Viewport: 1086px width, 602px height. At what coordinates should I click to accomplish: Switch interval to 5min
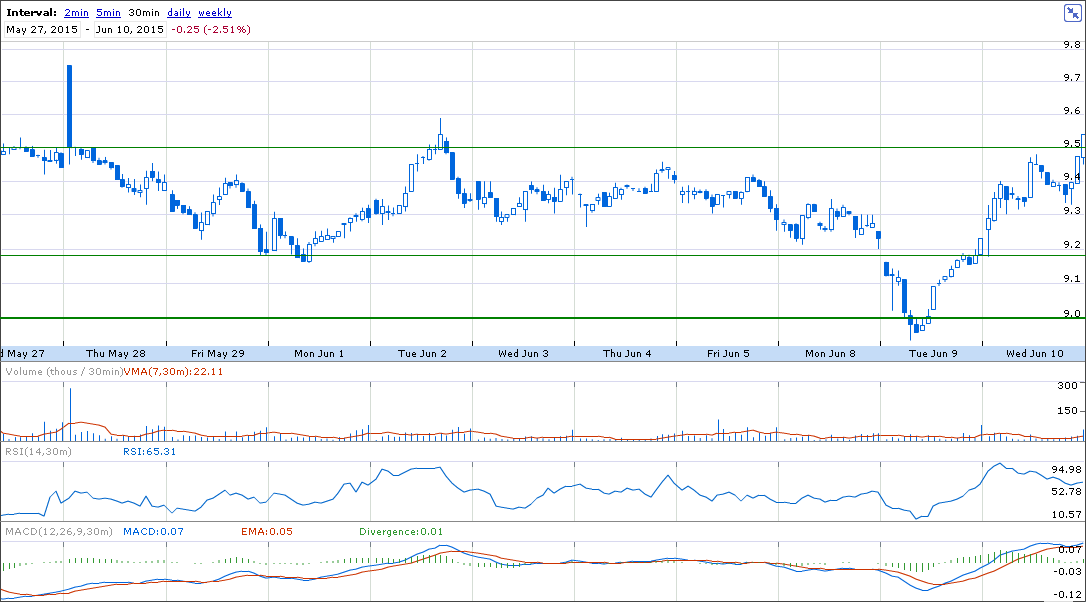coord(108,13)
